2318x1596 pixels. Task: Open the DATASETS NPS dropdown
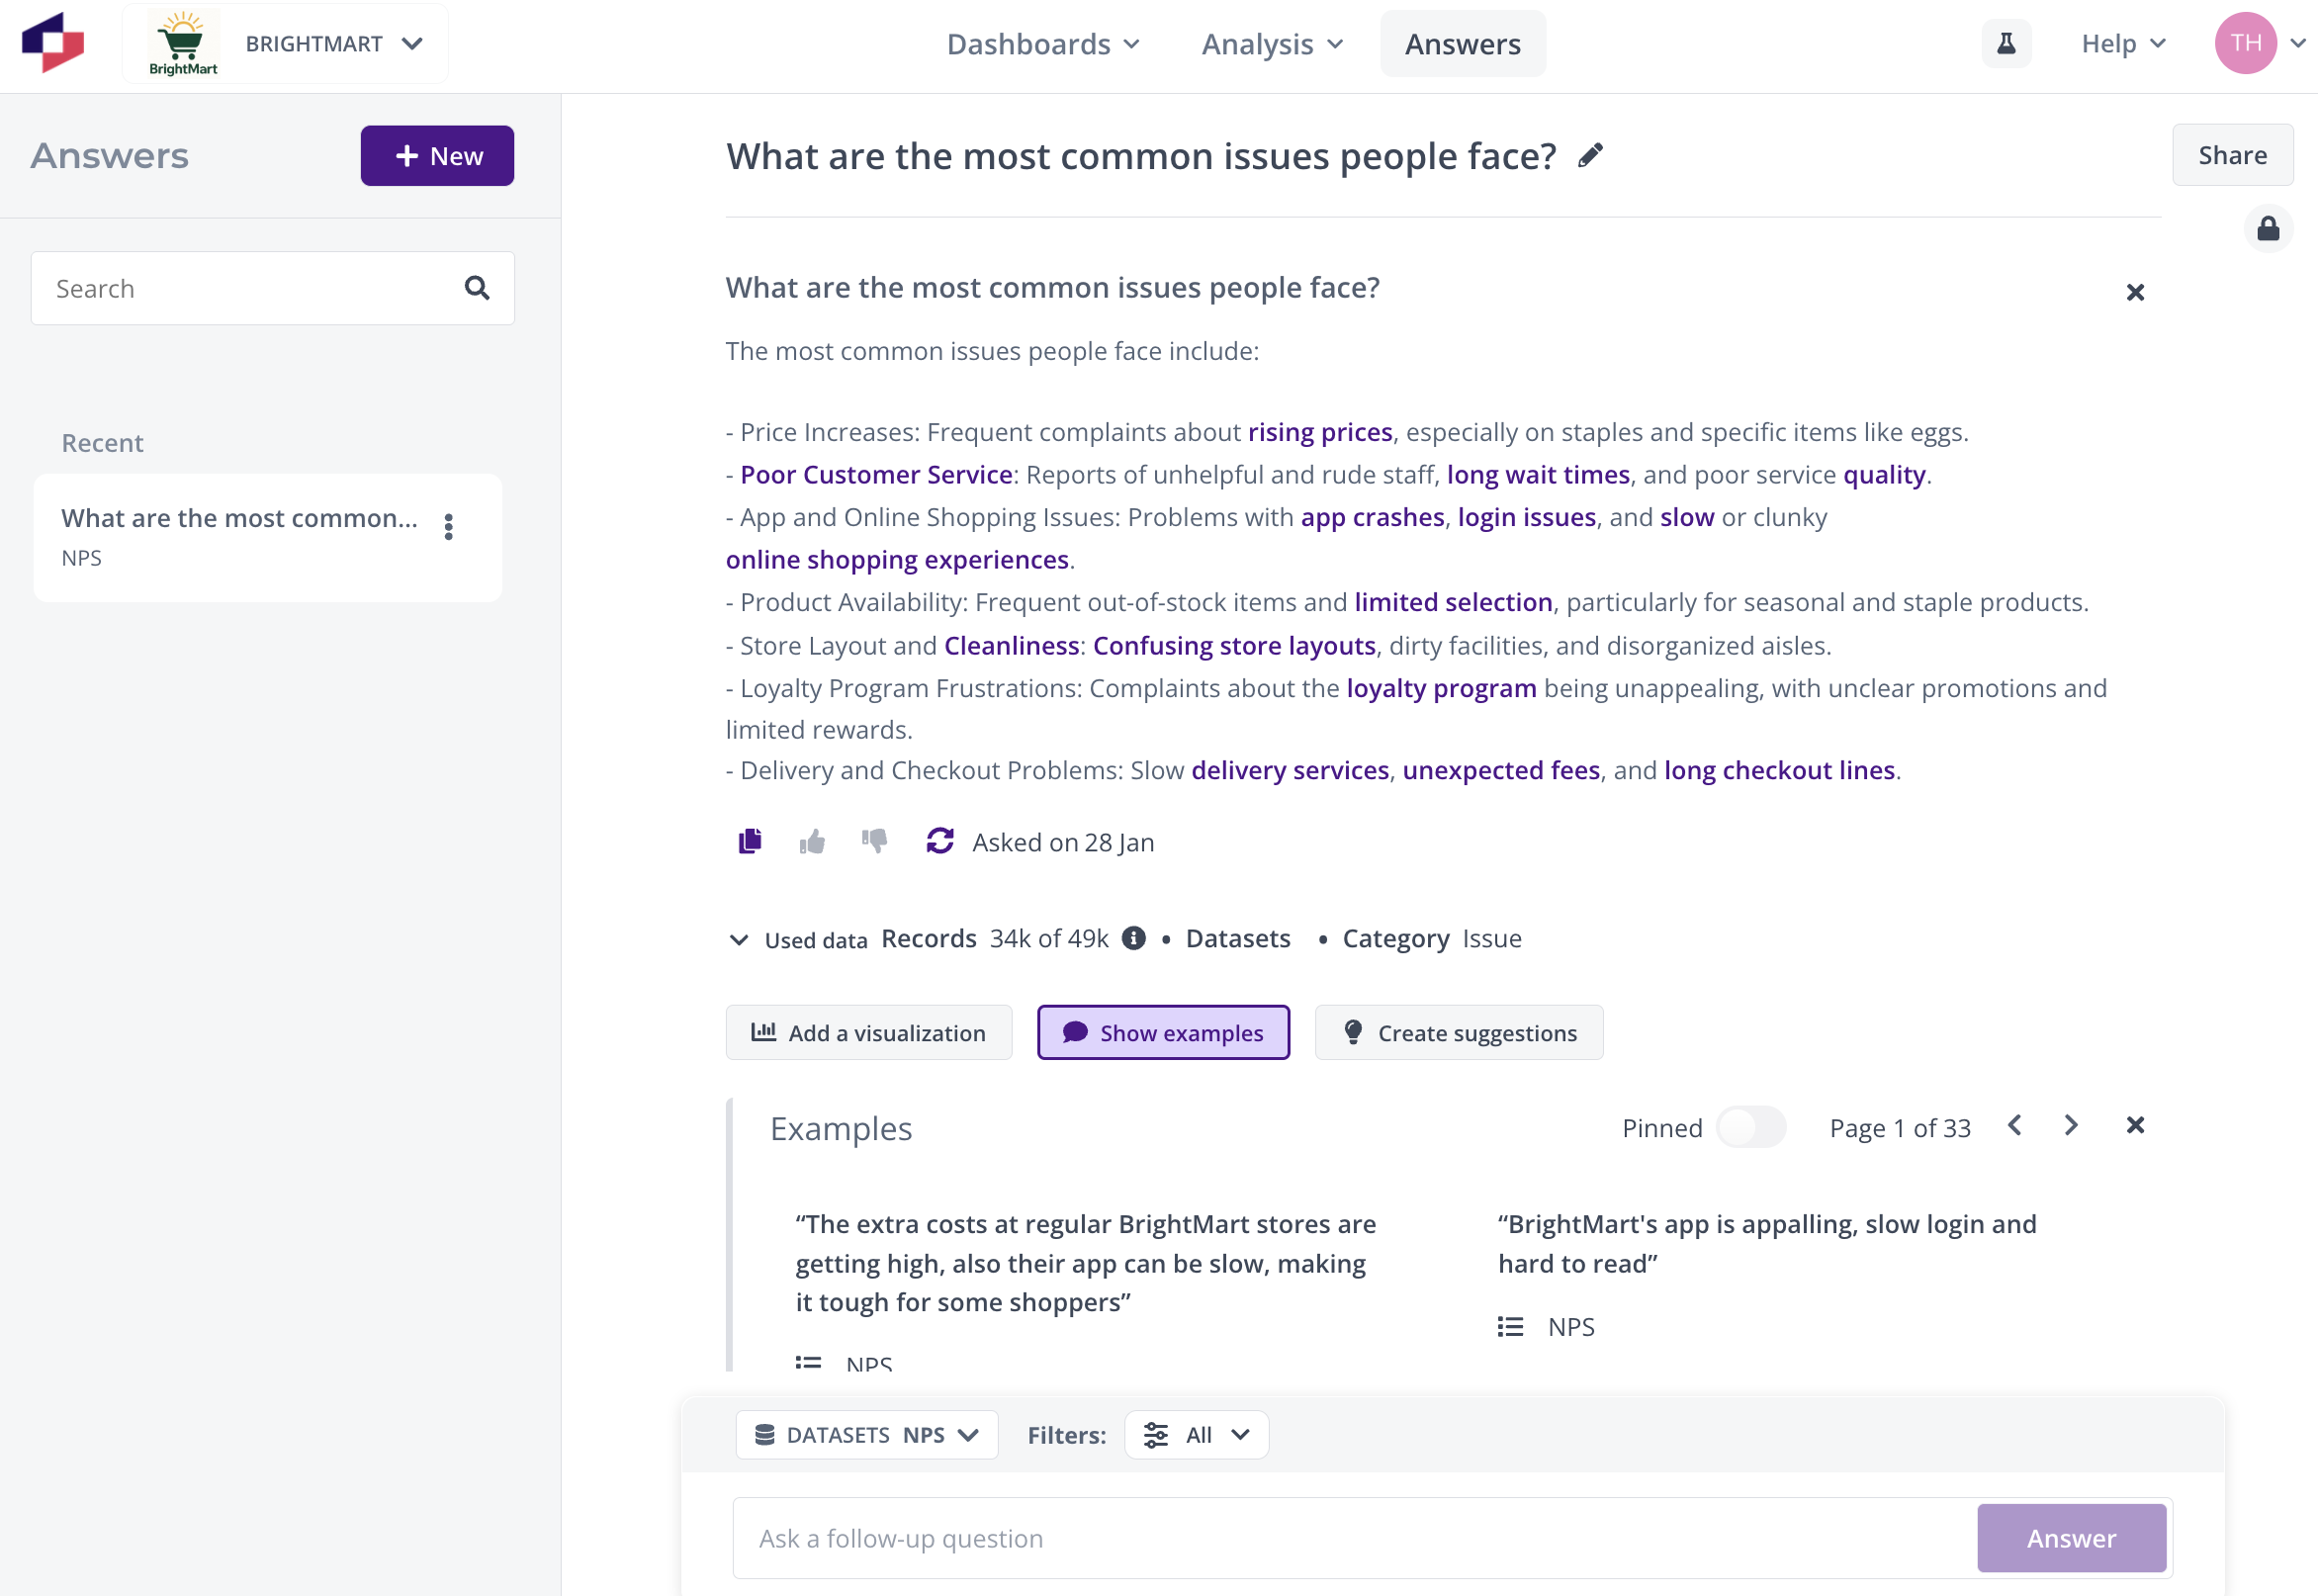[x=867, y=1435]
